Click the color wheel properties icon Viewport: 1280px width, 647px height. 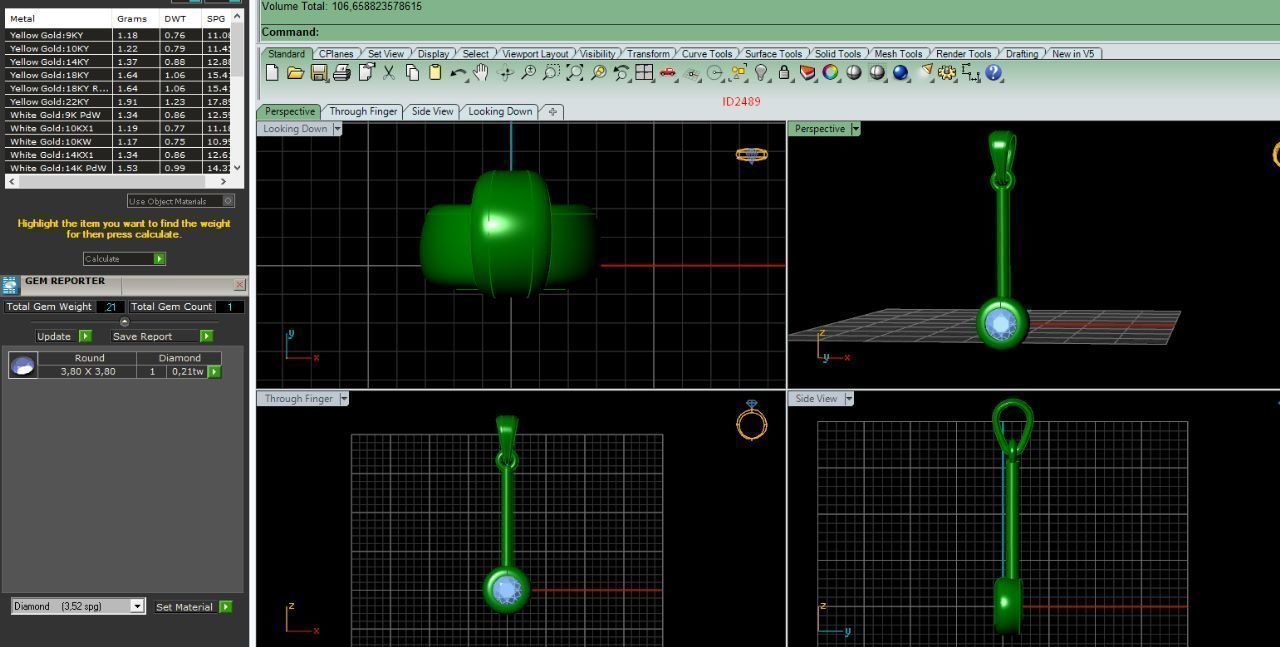click(x=830, y=72)
